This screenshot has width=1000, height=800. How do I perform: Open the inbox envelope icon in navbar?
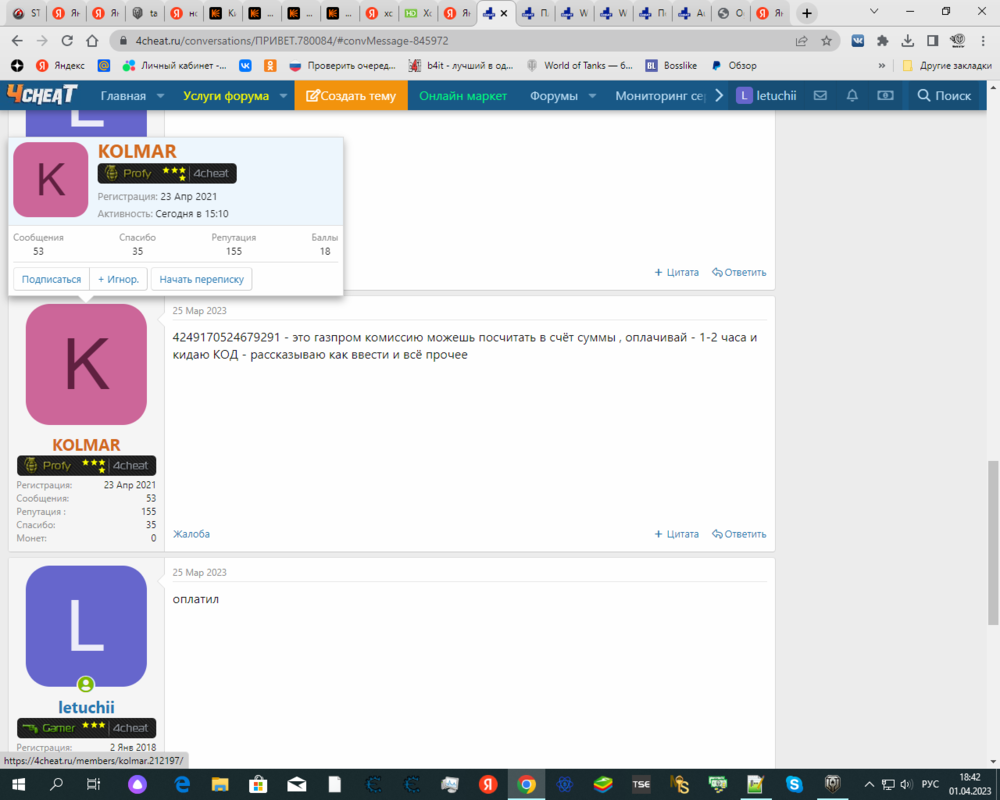[x=820, y=96]
